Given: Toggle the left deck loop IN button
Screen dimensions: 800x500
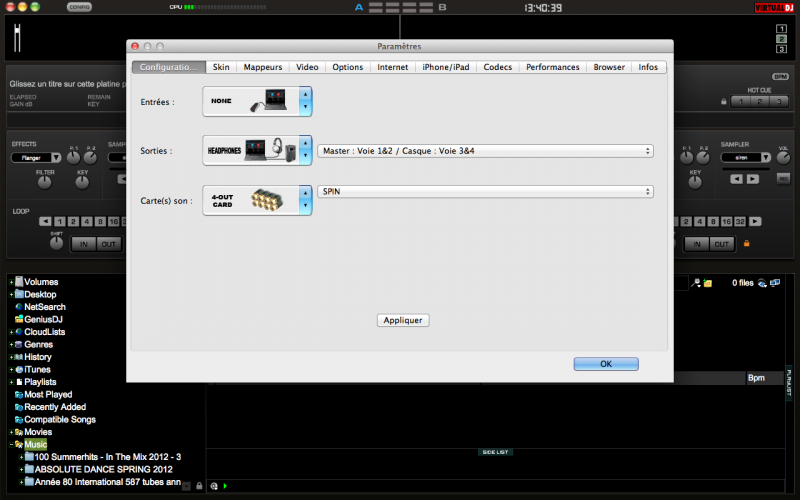Looking at the screenshot, I should (x=84, y=244).
